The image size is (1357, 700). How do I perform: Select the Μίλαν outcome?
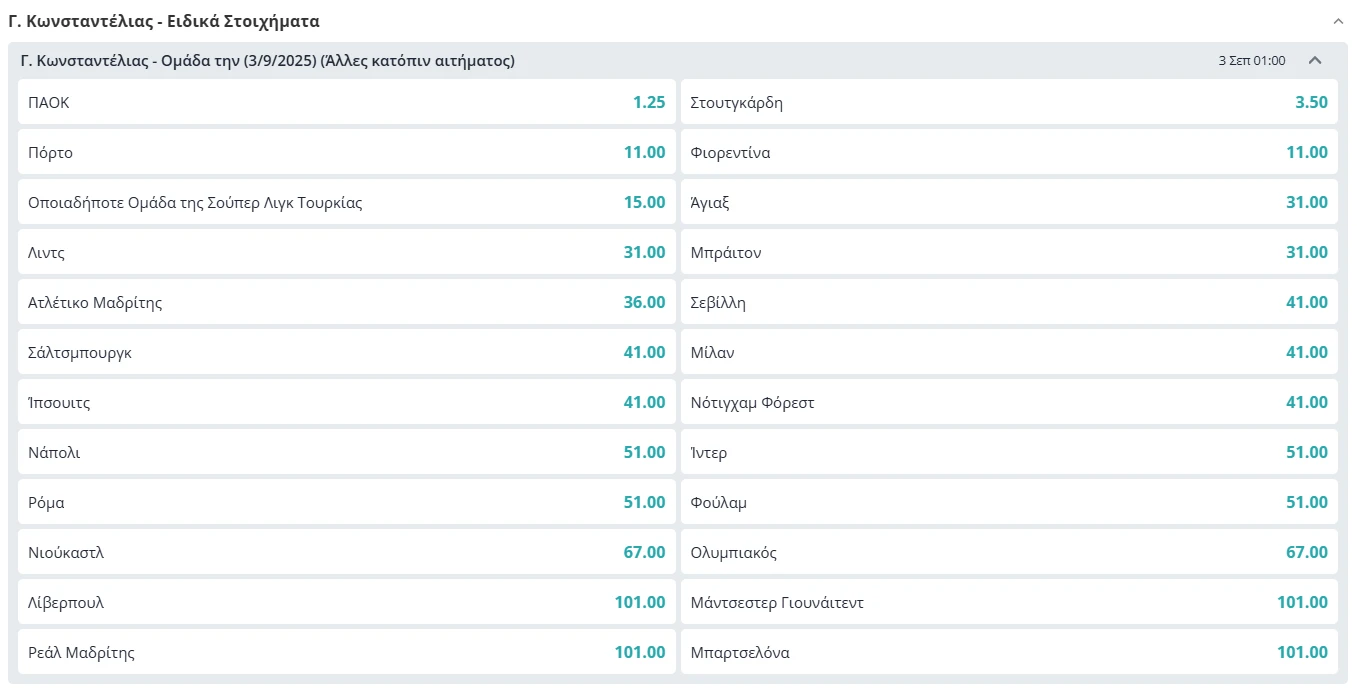click(1008, 352)
